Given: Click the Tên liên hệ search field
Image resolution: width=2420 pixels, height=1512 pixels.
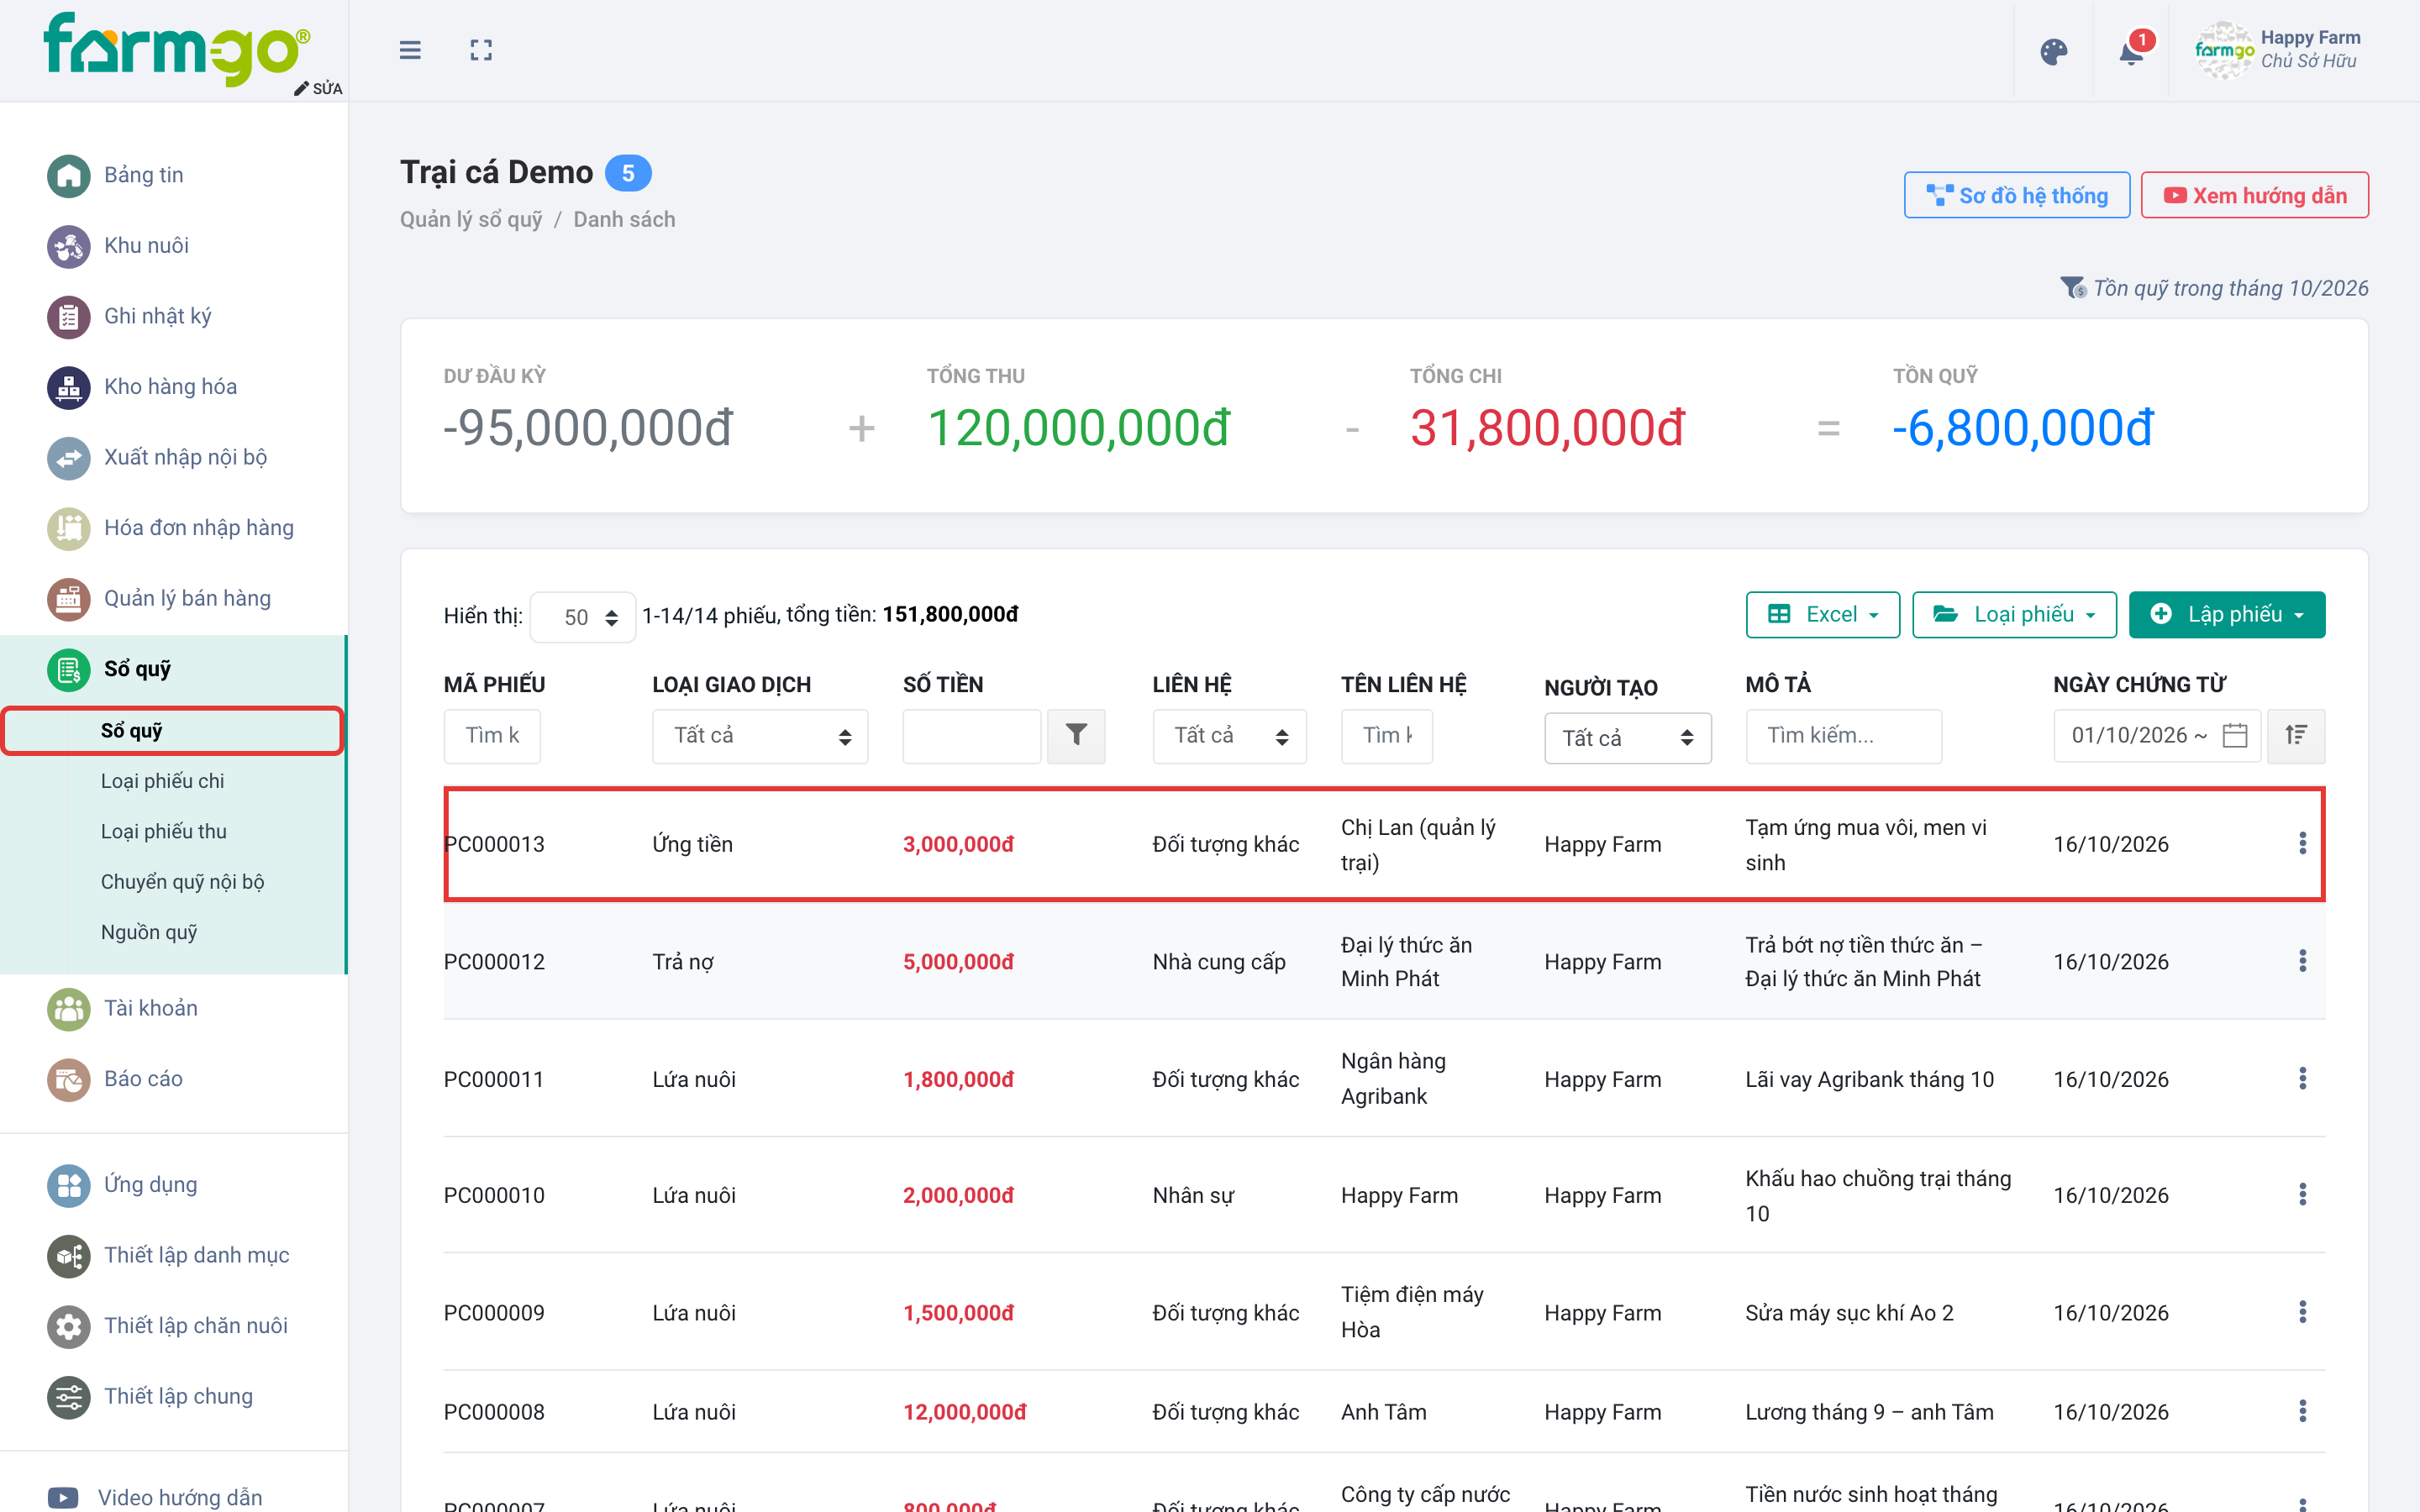Looking at the screenshot, I should click(x=1386, y=736).
